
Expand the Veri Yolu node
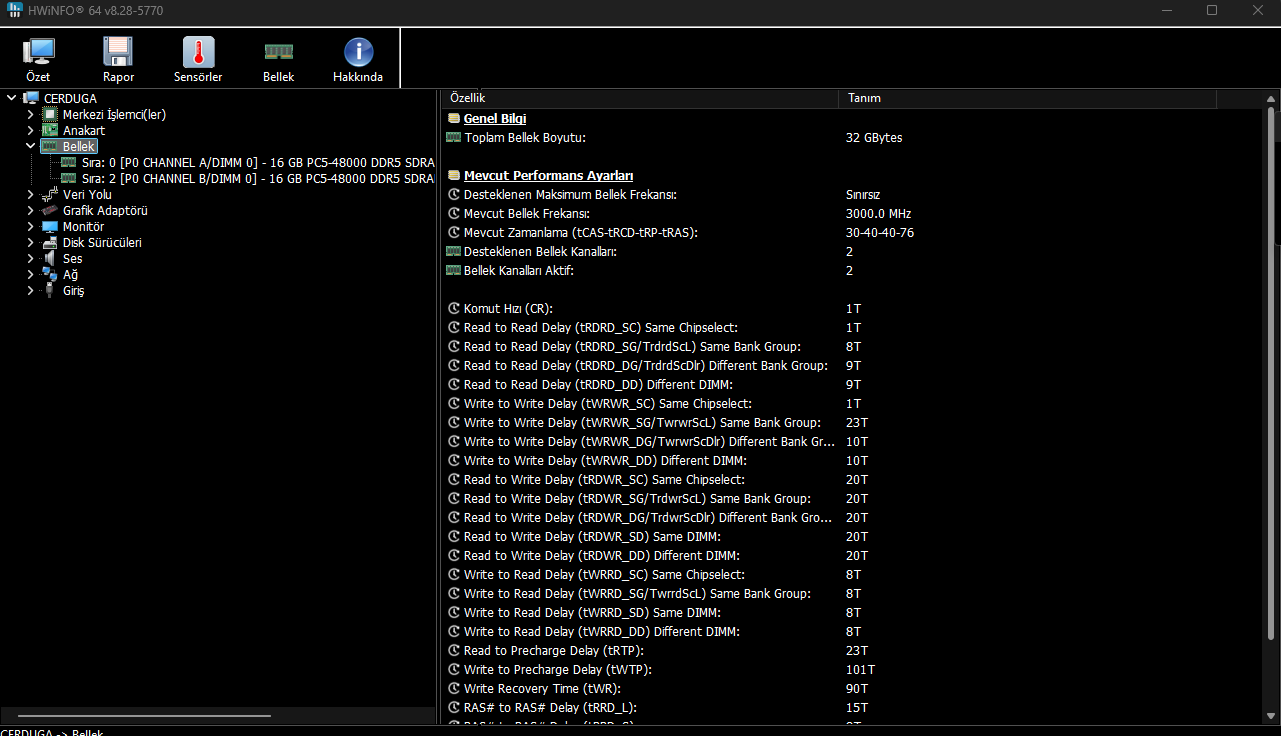(31, 194)
